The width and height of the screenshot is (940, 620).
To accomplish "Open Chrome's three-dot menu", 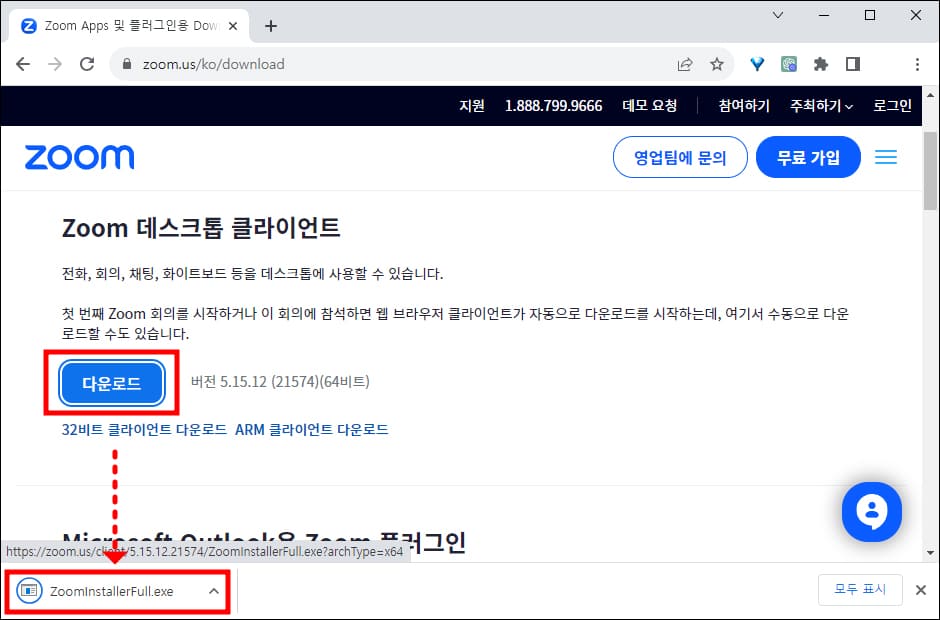I will 917,63.
